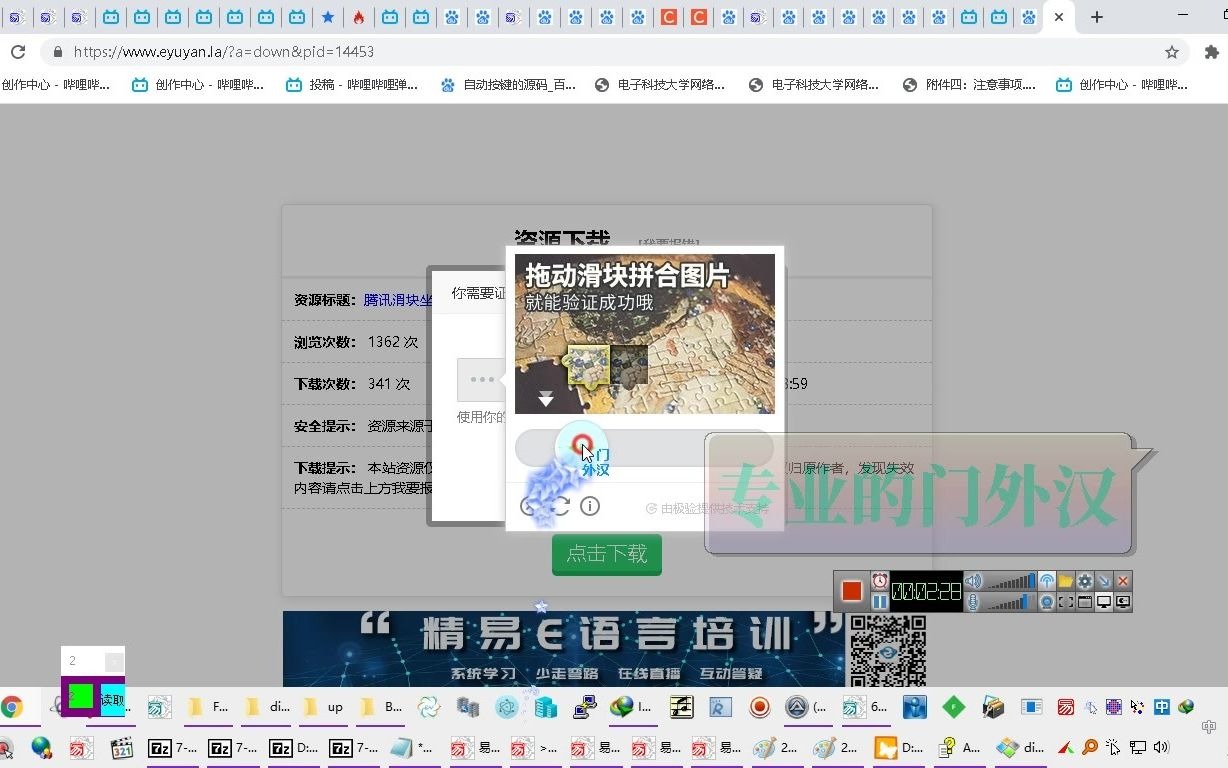The height and width of the screenshot is (768, 1228).
Task: Open the recordings folder from the recorder toolbar
Action: 1067,580
